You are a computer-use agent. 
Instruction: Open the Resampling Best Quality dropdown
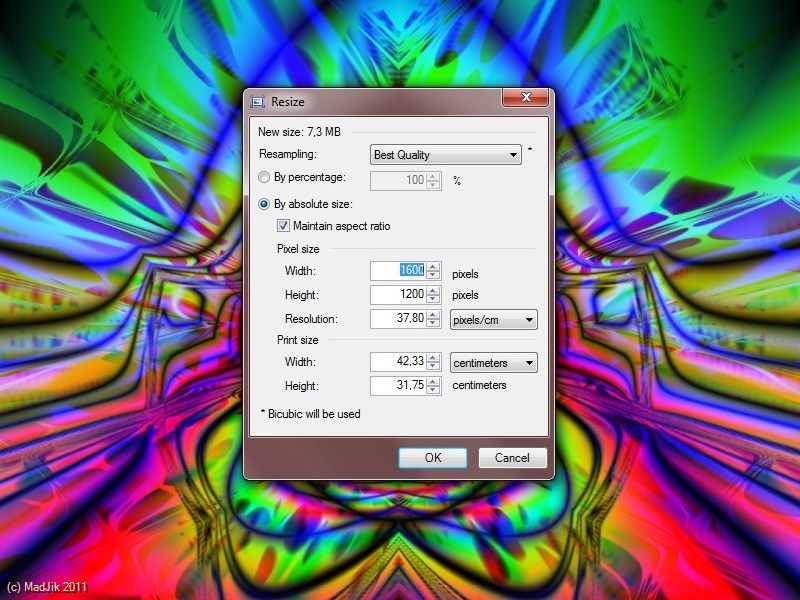point(445,155)
